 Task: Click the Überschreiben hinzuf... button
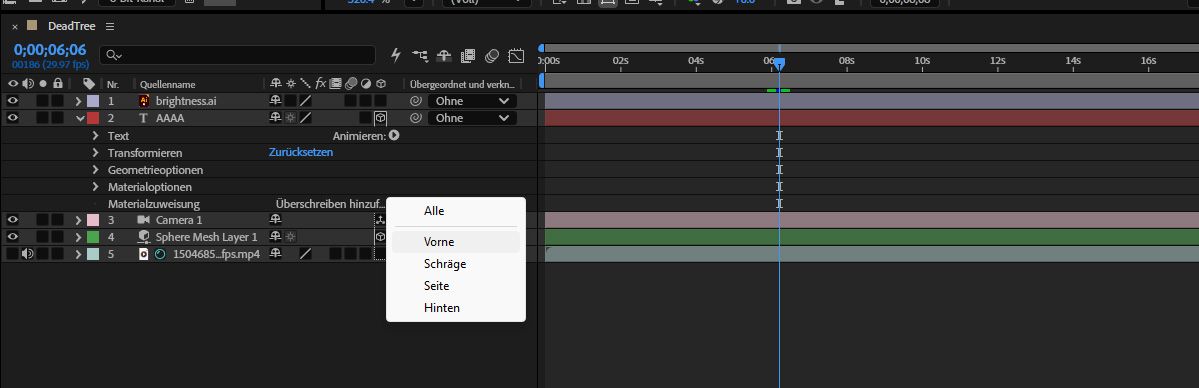coord(329,204)
